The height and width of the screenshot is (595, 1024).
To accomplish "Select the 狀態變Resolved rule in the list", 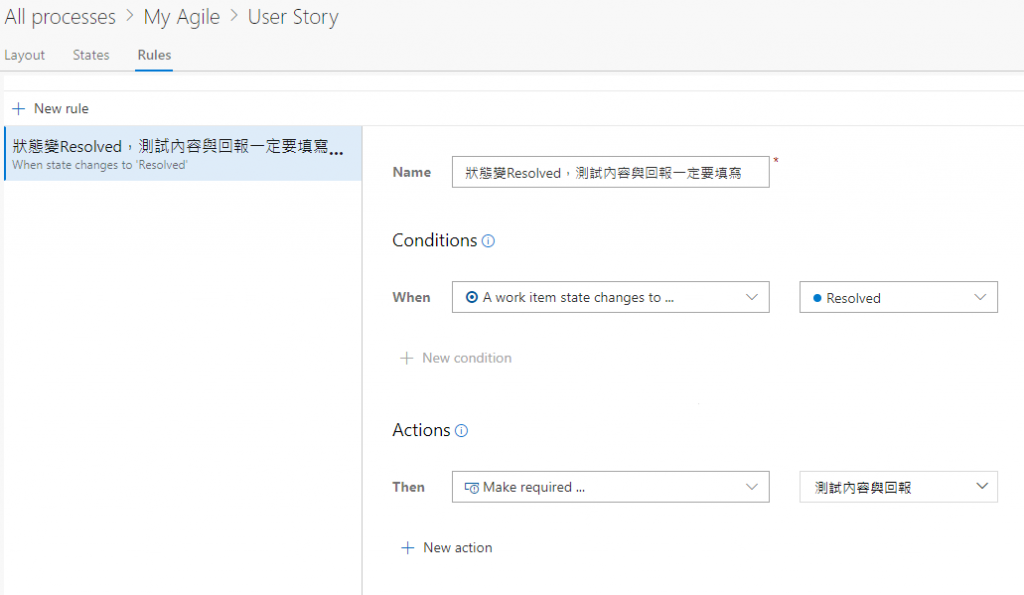I will pos(183,153).
